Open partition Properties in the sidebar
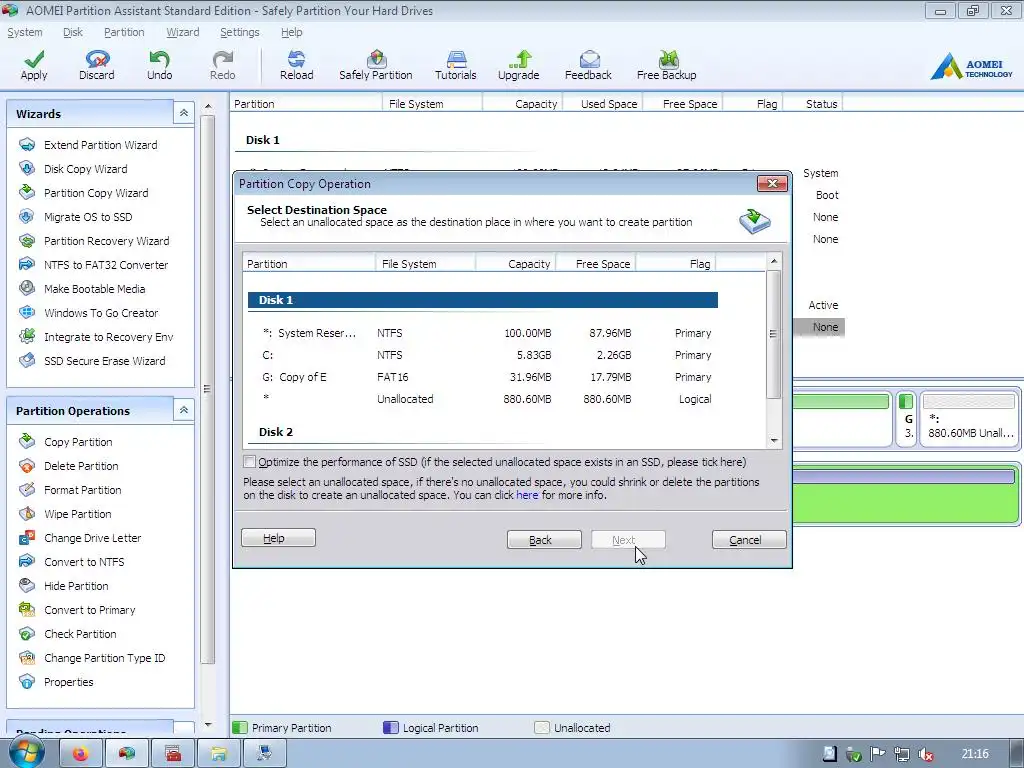 click(x=68, y=682)
